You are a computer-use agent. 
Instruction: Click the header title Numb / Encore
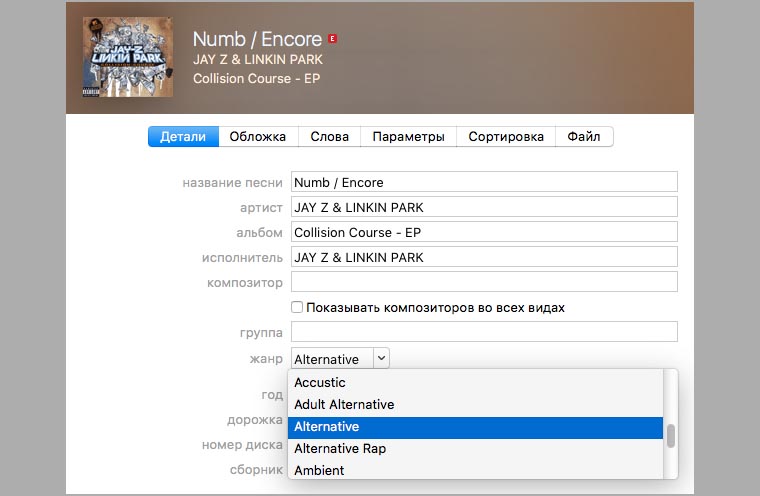(257, 39)
